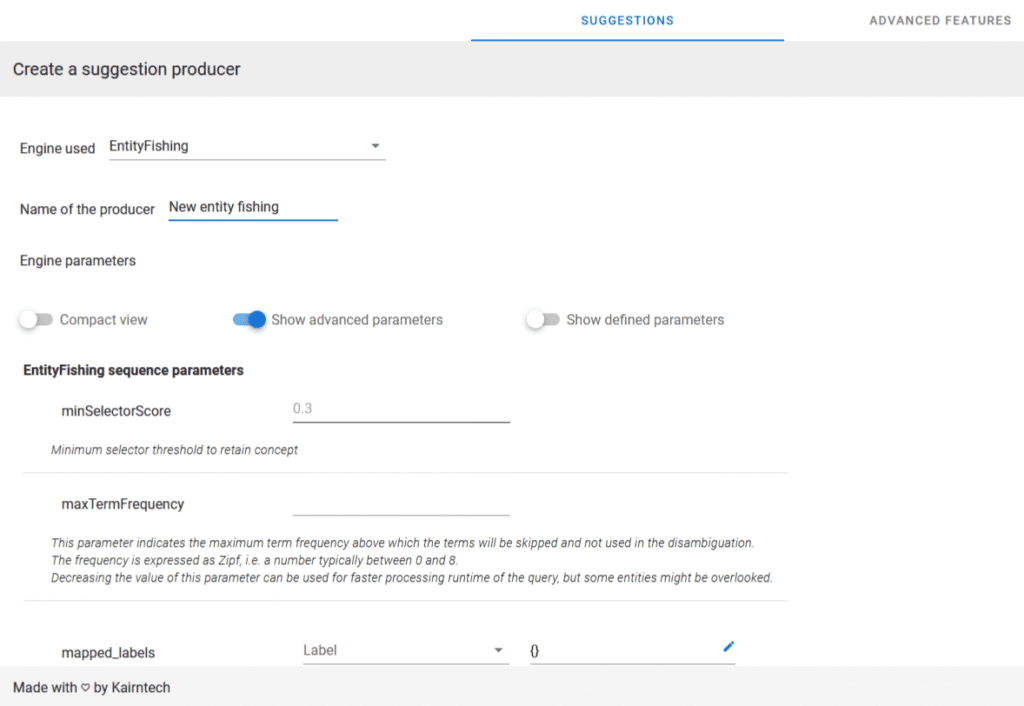
Task: Click the mapped_labels Label dropdown arrow
Action: pyautogui.click(x=499, y=651)
